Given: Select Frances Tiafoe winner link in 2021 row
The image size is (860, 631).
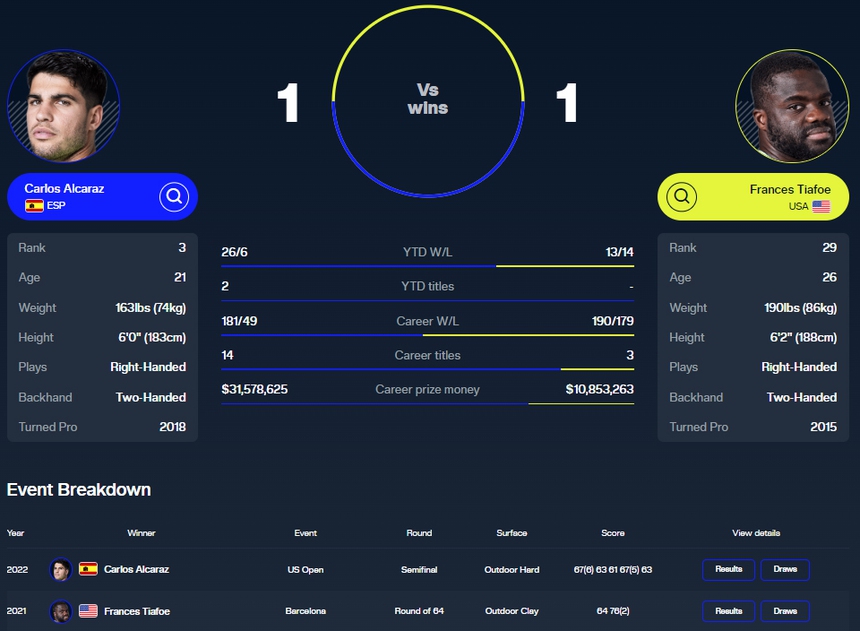Looking at the screenshot, I should click(137, 611).
